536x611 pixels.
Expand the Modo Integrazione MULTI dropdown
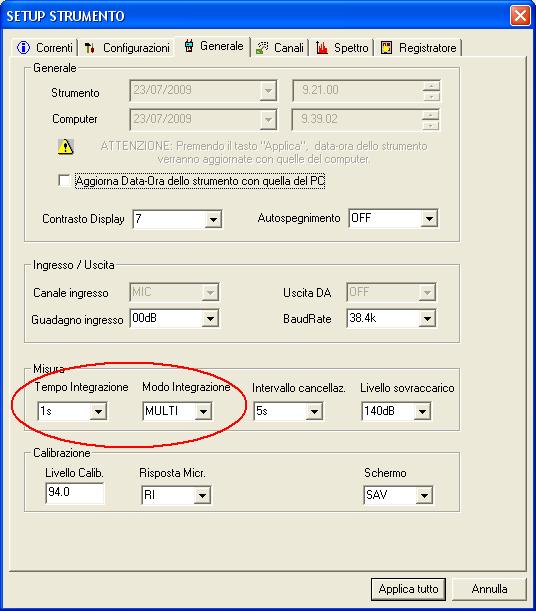pos(203,411)
